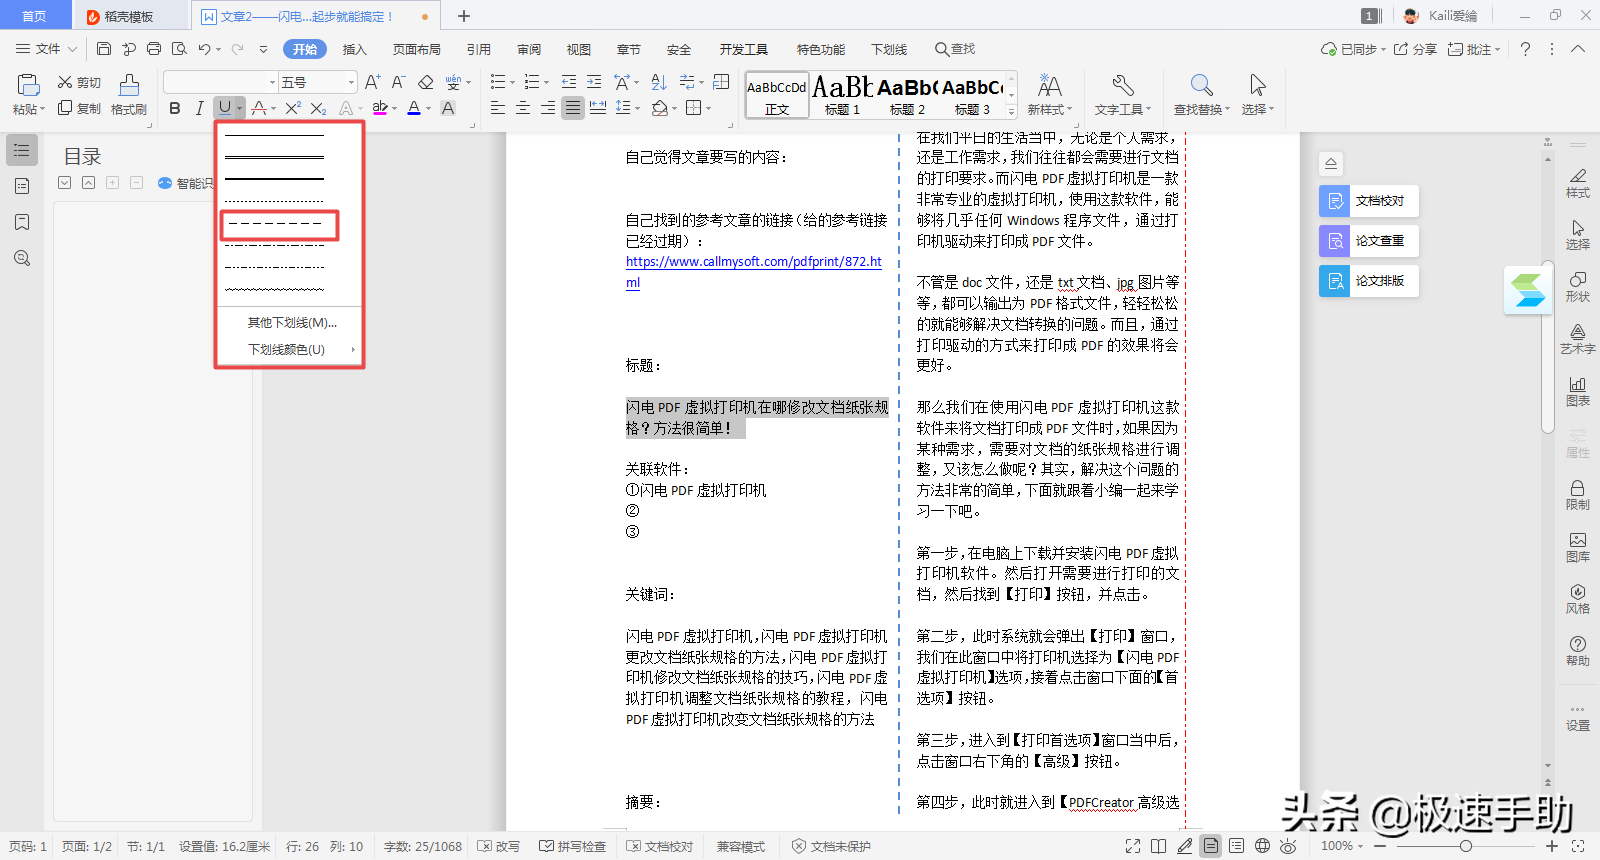1600x860 pixels.
Task: Click 论文查重 button
Action: pyautogui.click(x=1368, y=241)
